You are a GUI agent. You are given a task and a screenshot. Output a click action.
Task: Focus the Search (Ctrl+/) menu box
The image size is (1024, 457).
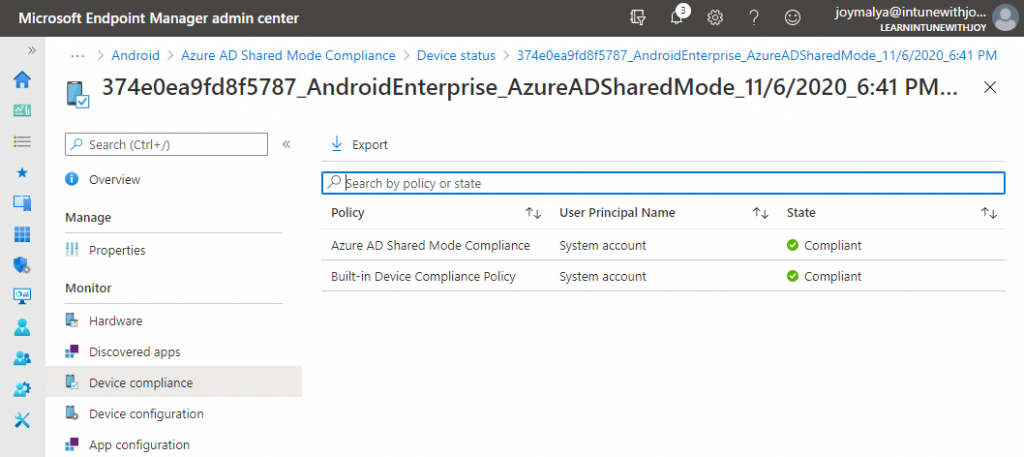point(167,144)
